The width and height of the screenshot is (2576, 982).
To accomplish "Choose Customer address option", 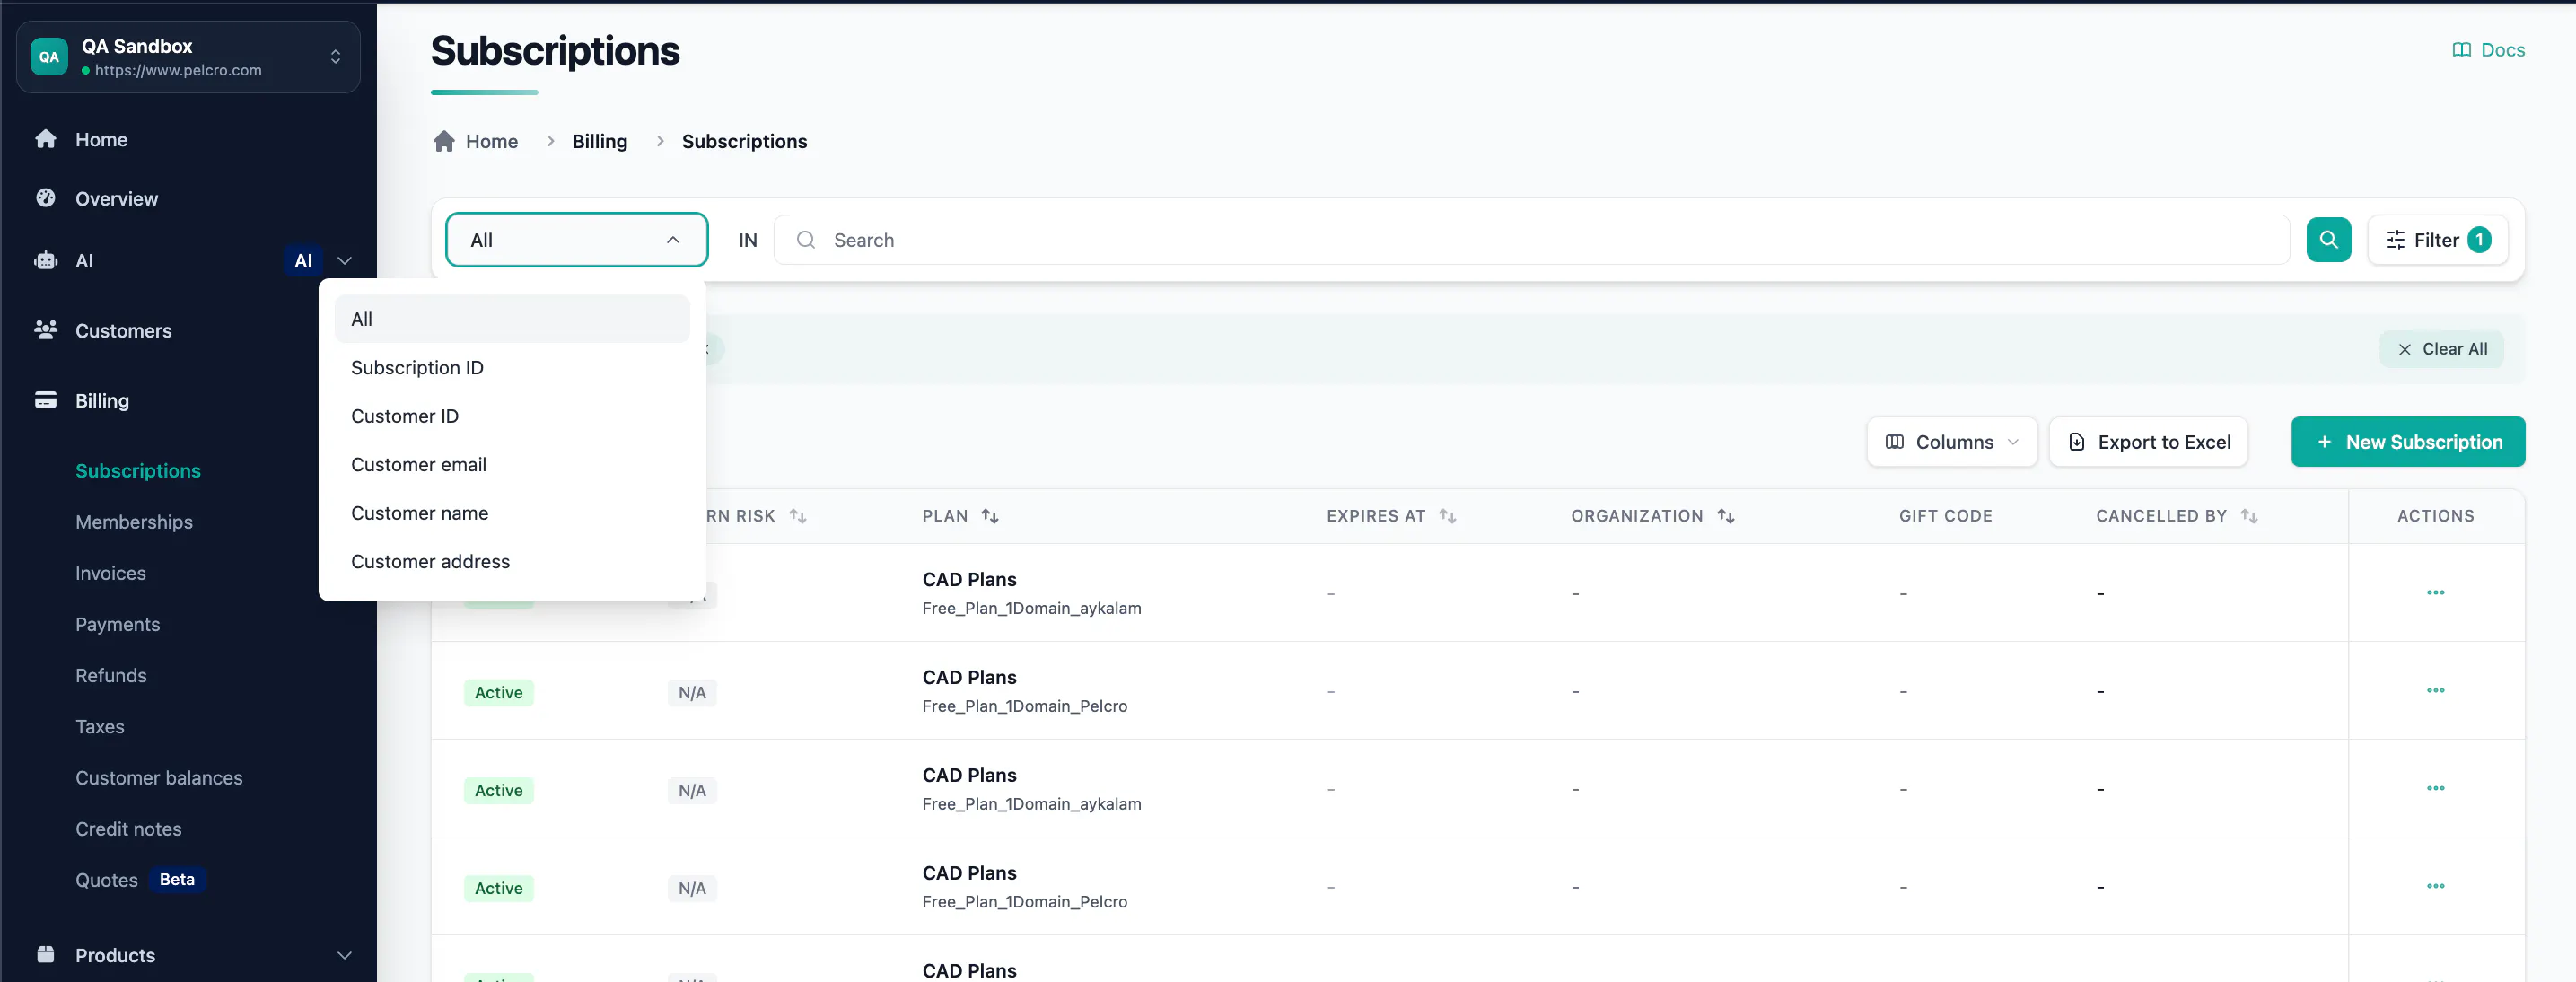I will [512, 561].
